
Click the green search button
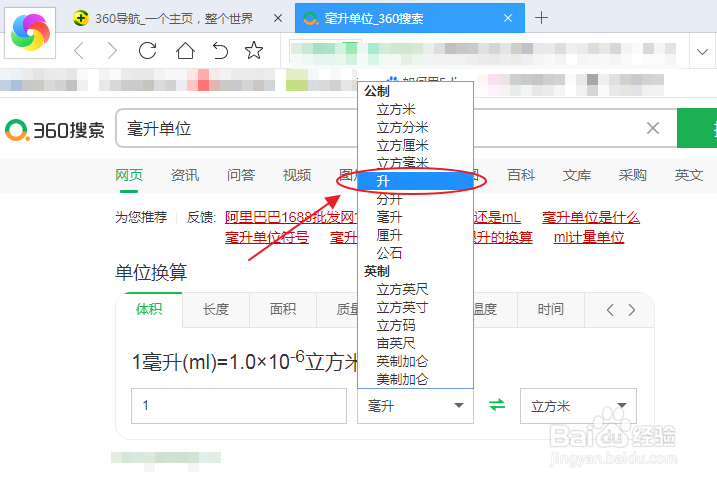pos(697,128)
